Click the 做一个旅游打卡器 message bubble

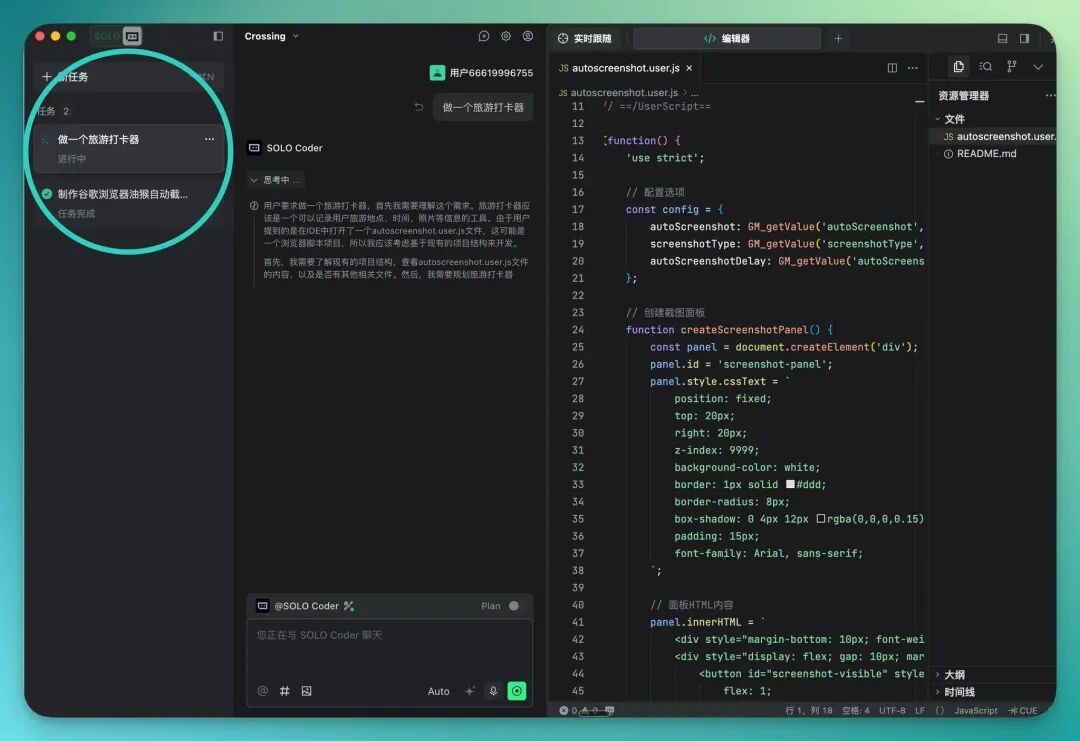pos(483,107)
